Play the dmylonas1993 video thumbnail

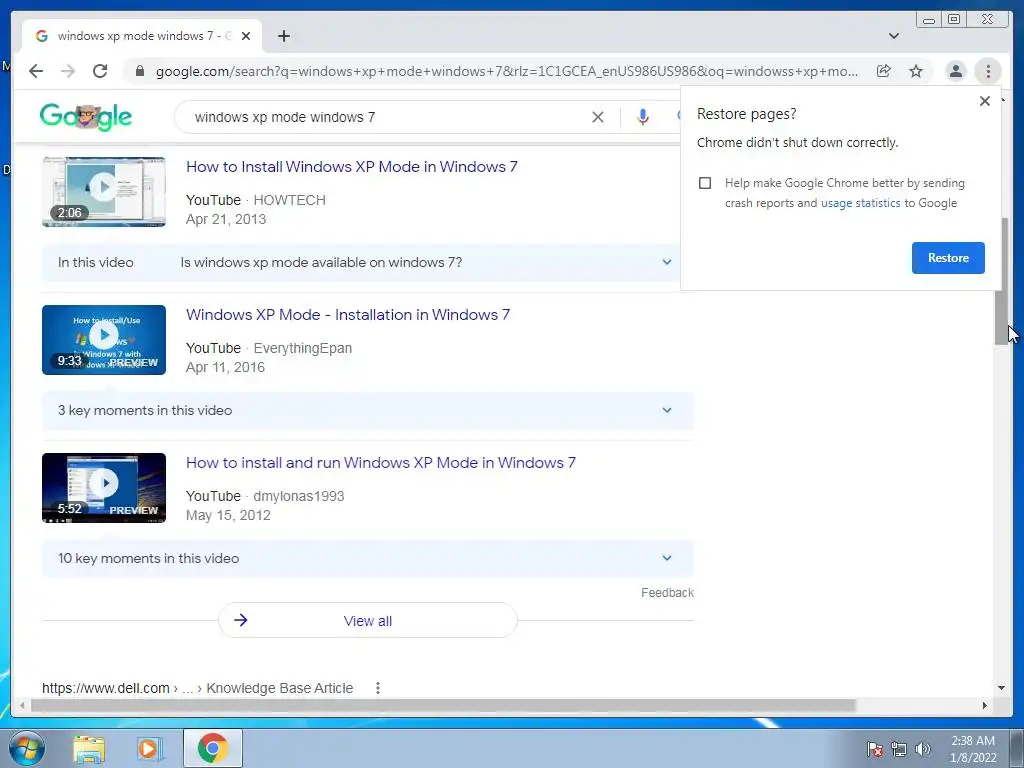(104, 488)
